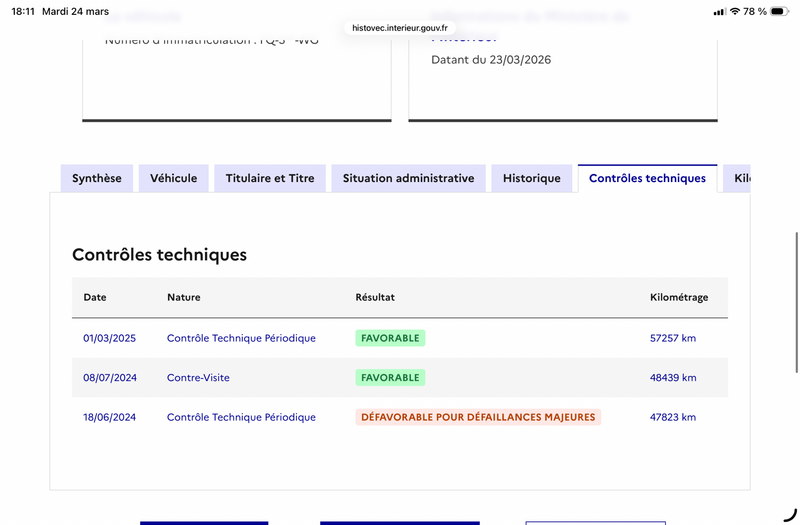Click the Date column header
The width and height of the screenshot is (800, 525).
(x=95, y=297)
